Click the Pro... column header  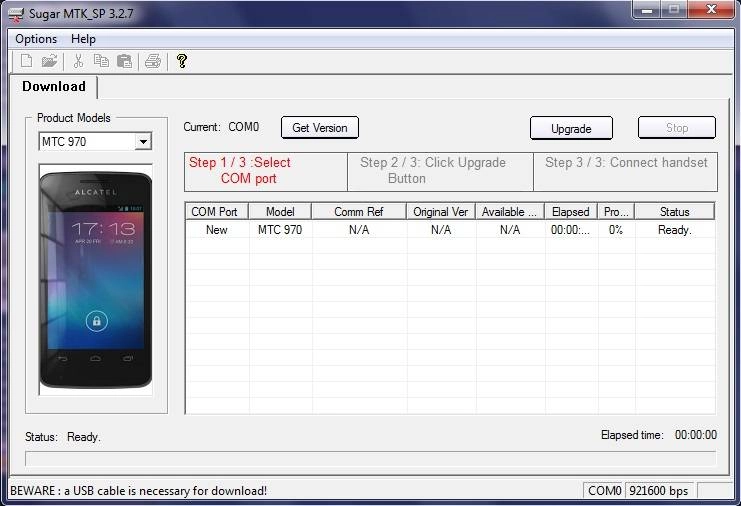pos(616,212)
